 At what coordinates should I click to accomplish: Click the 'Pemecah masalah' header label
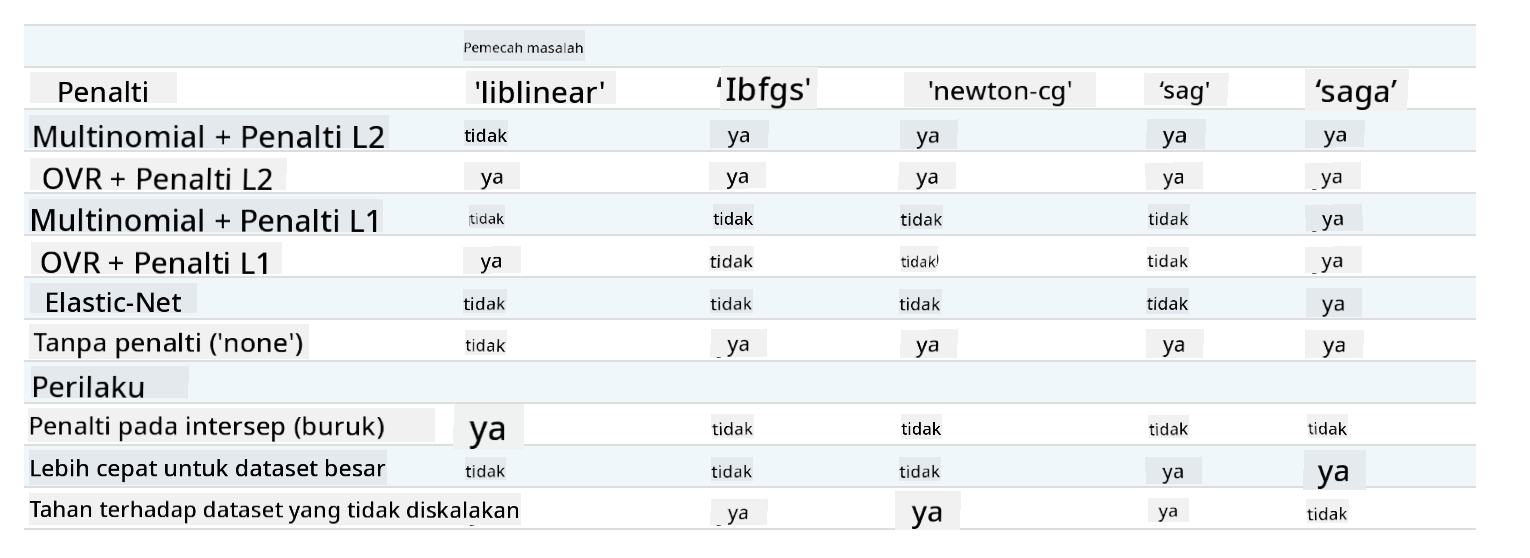(x=523, y=47)
